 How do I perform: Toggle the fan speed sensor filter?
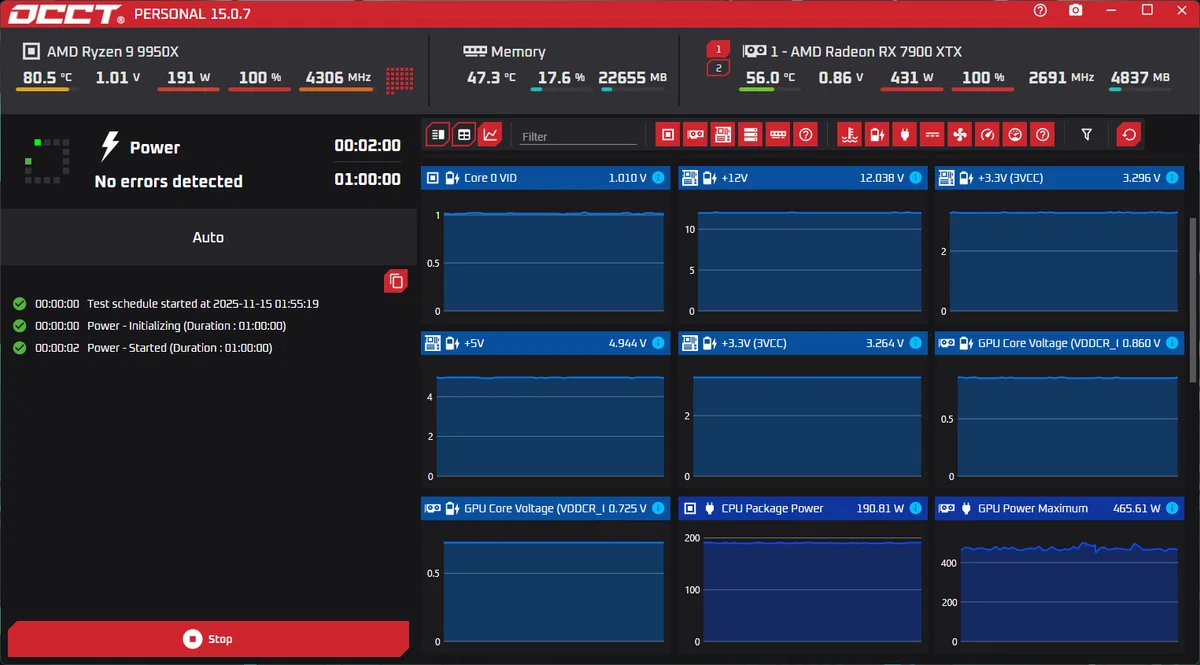(x=959, y=134)
